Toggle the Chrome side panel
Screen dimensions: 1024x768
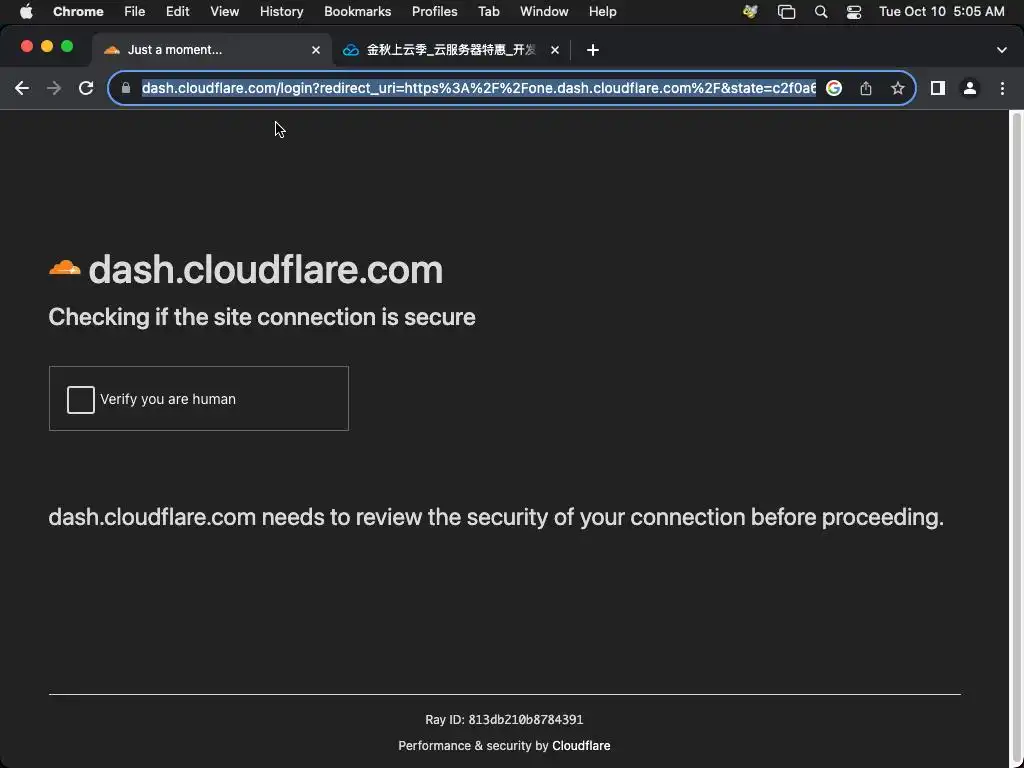(938, 88)
